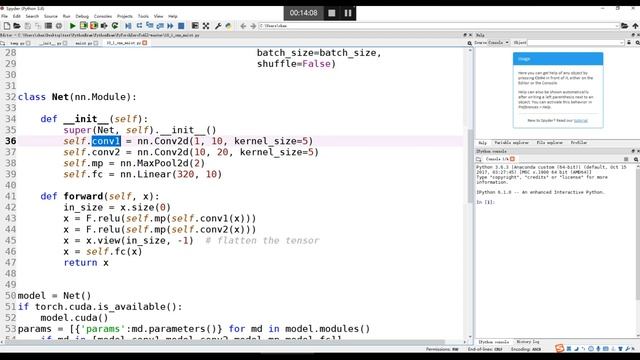
Task: Pause the screen recording
Action: 348,13
